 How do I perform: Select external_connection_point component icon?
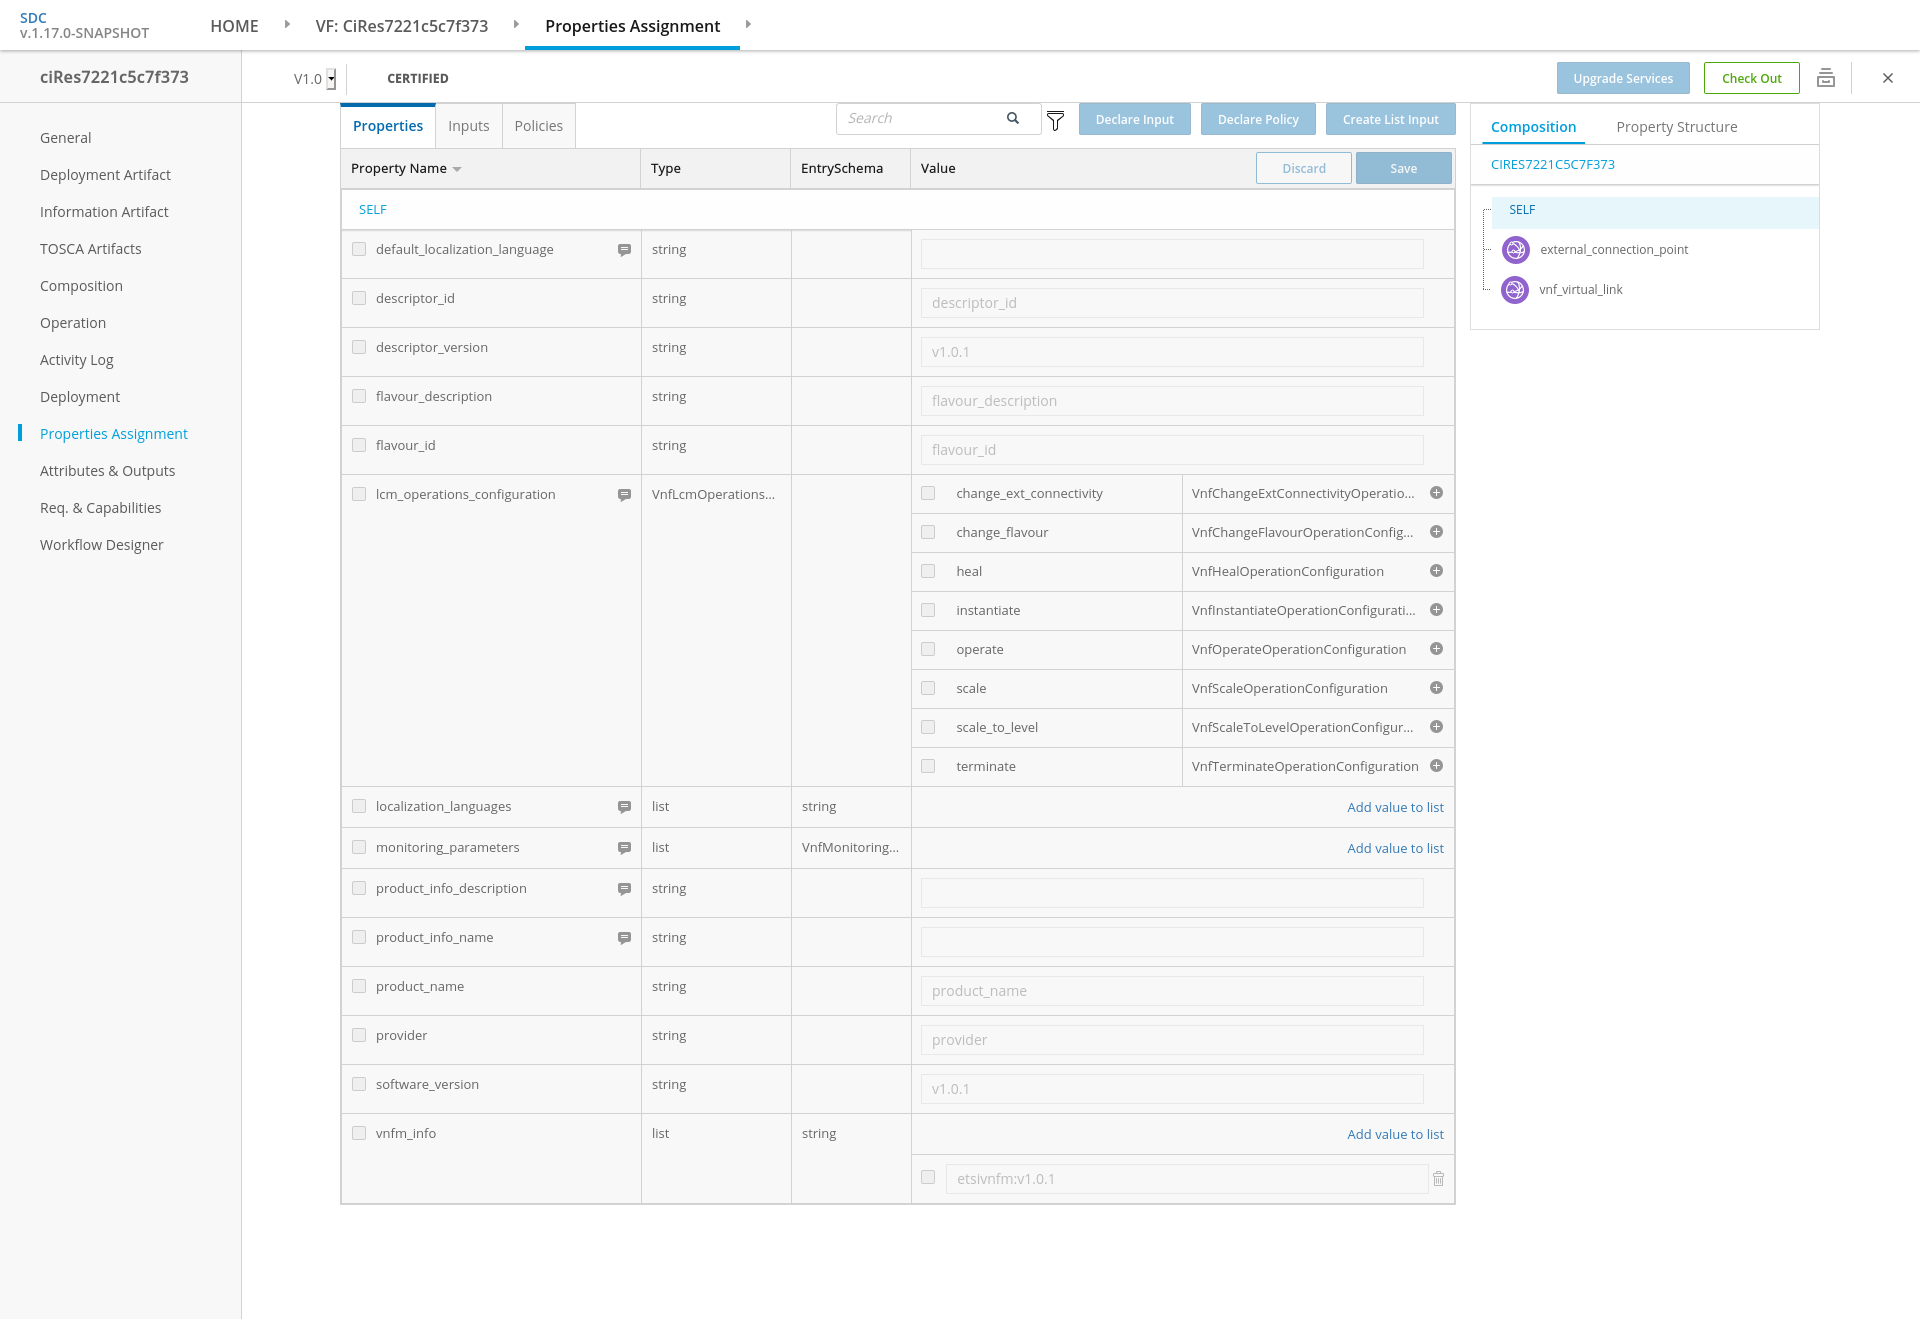tap(1516, 250)
